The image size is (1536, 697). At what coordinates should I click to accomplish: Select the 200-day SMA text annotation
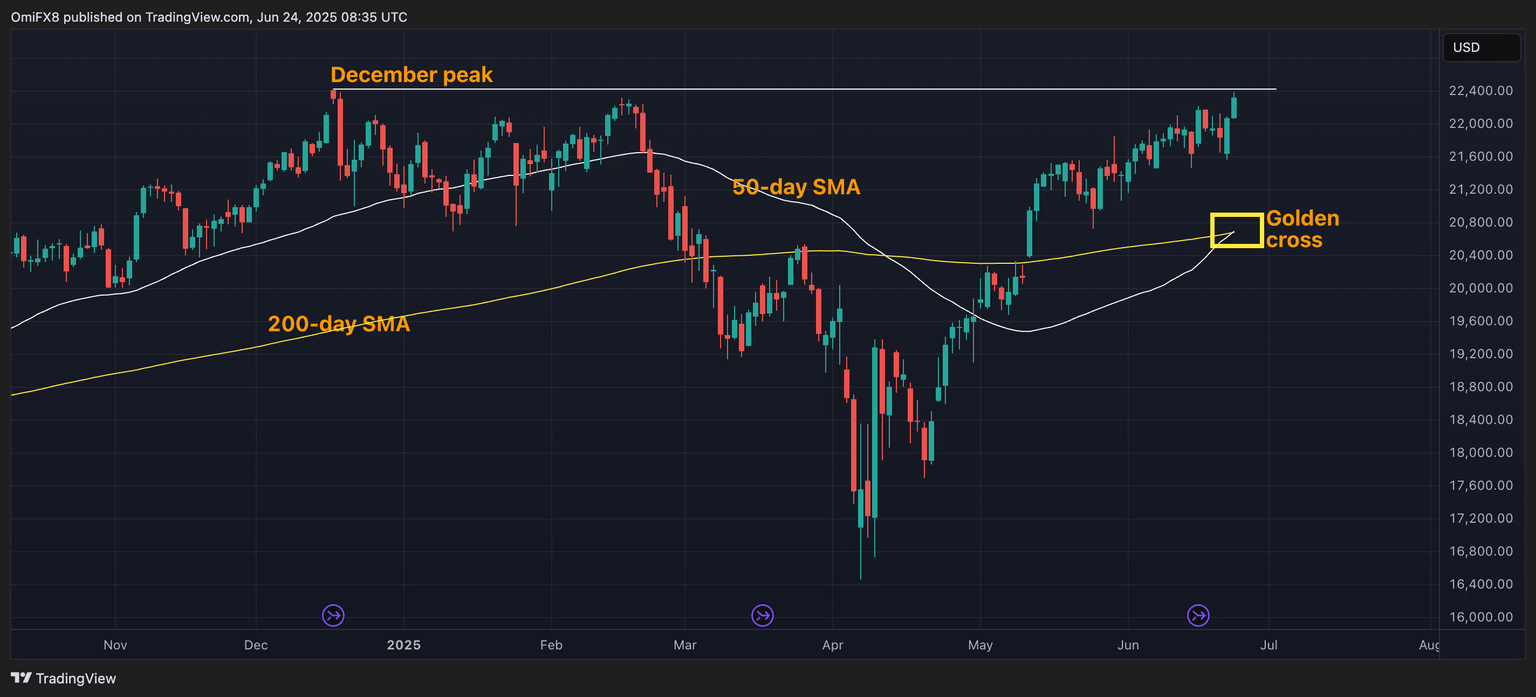tap(338, 324)
